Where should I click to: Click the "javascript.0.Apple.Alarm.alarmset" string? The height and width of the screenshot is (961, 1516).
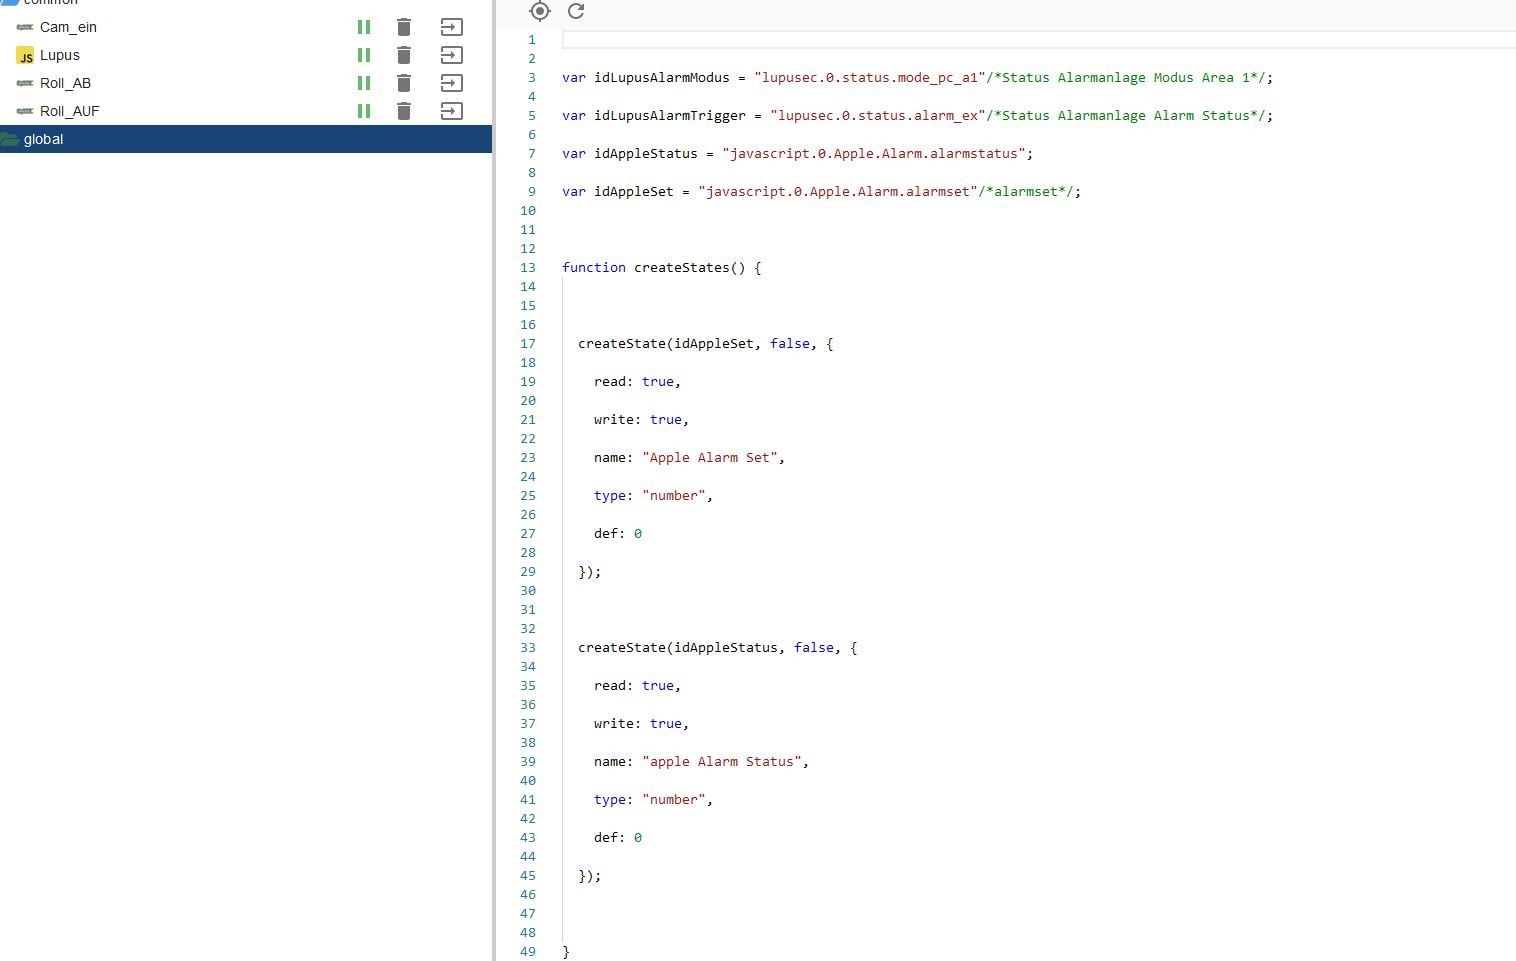point(838,191)
